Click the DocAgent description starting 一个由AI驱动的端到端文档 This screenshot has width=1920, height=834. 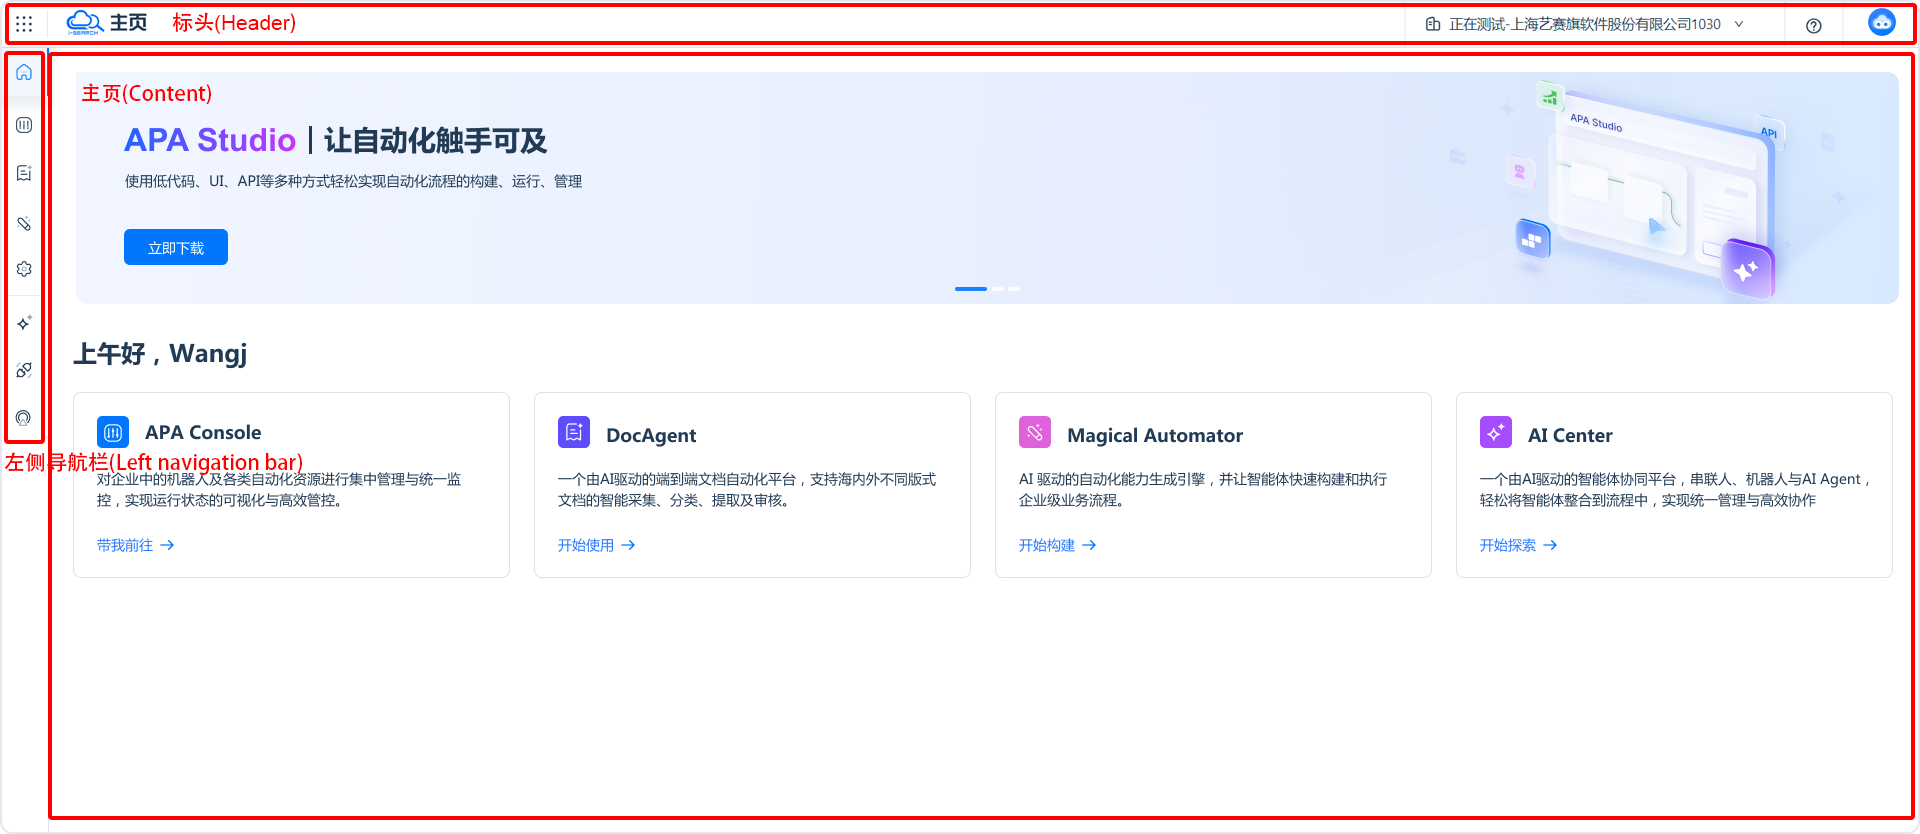(747, 490)
